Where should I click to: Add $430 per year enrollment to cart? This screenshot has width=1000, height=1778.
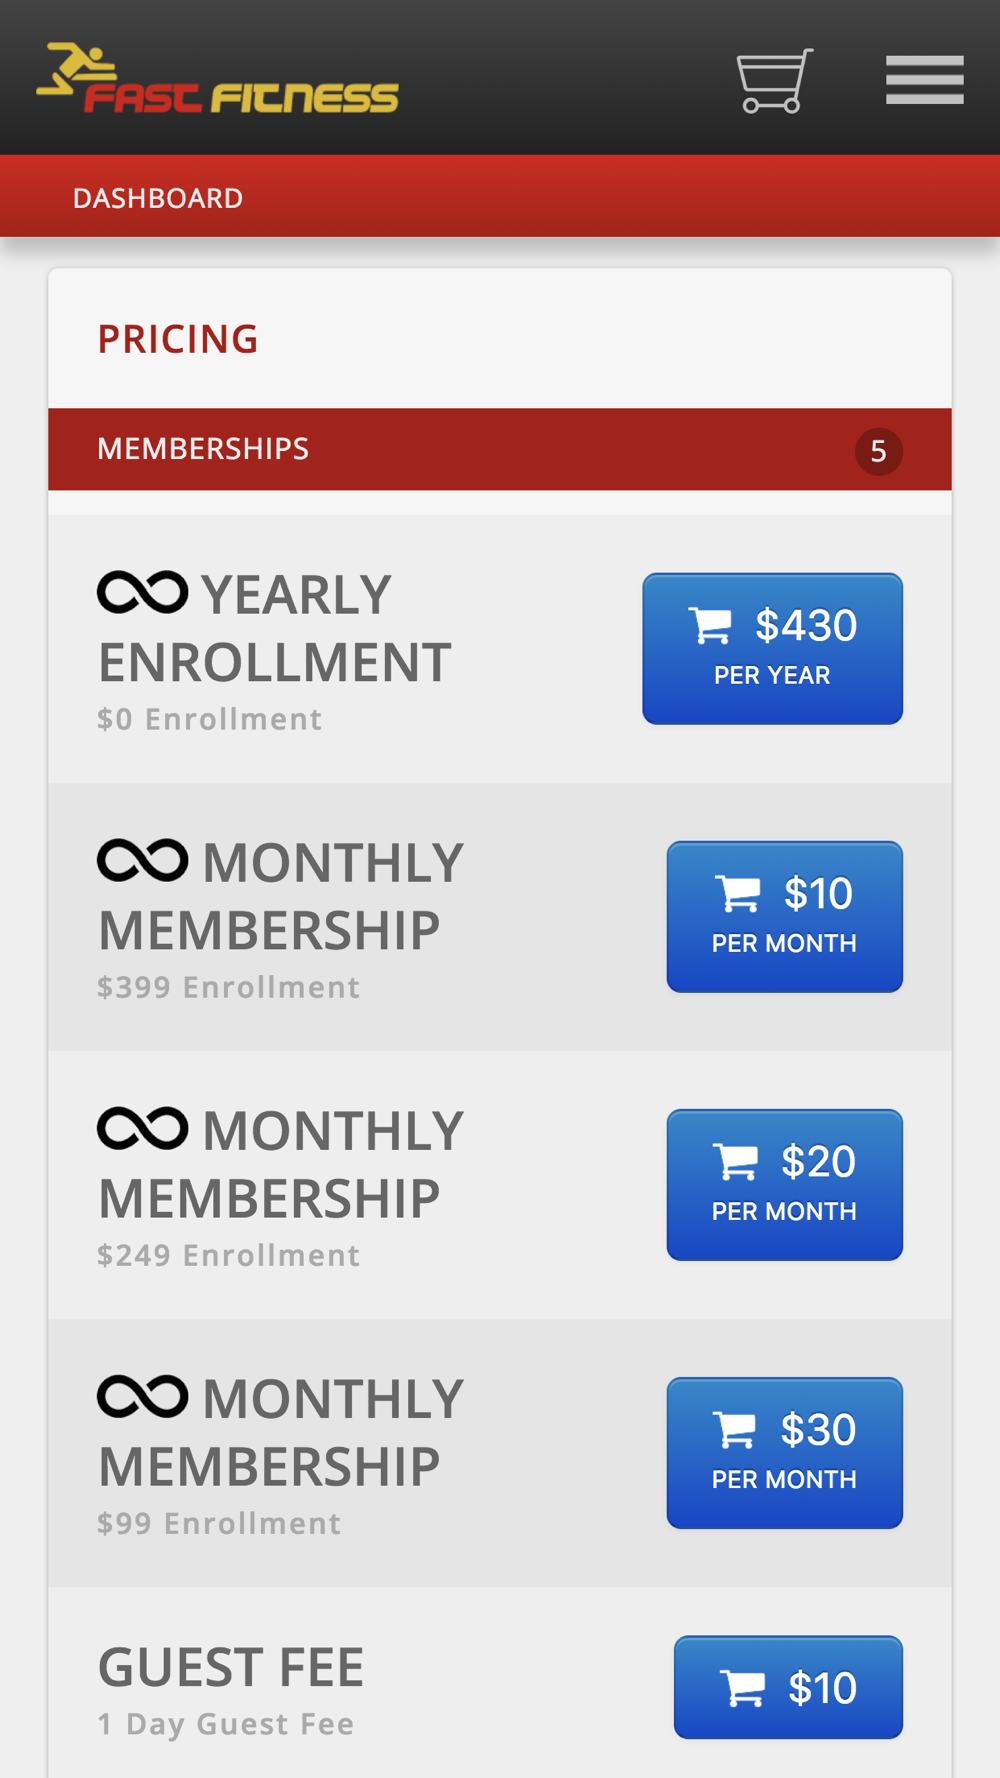[x=772, y=648]
